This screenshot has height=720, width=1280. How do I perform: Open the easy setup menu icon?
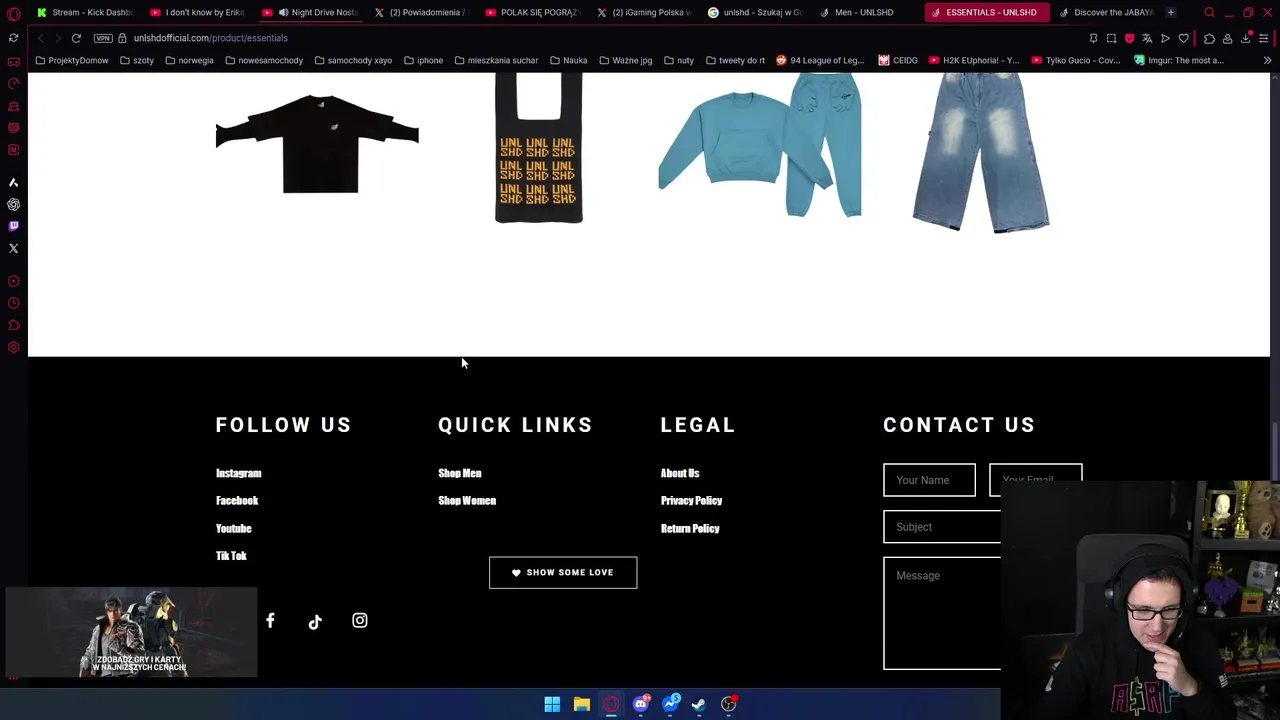pyautogui.click(x=1263, y=38)
